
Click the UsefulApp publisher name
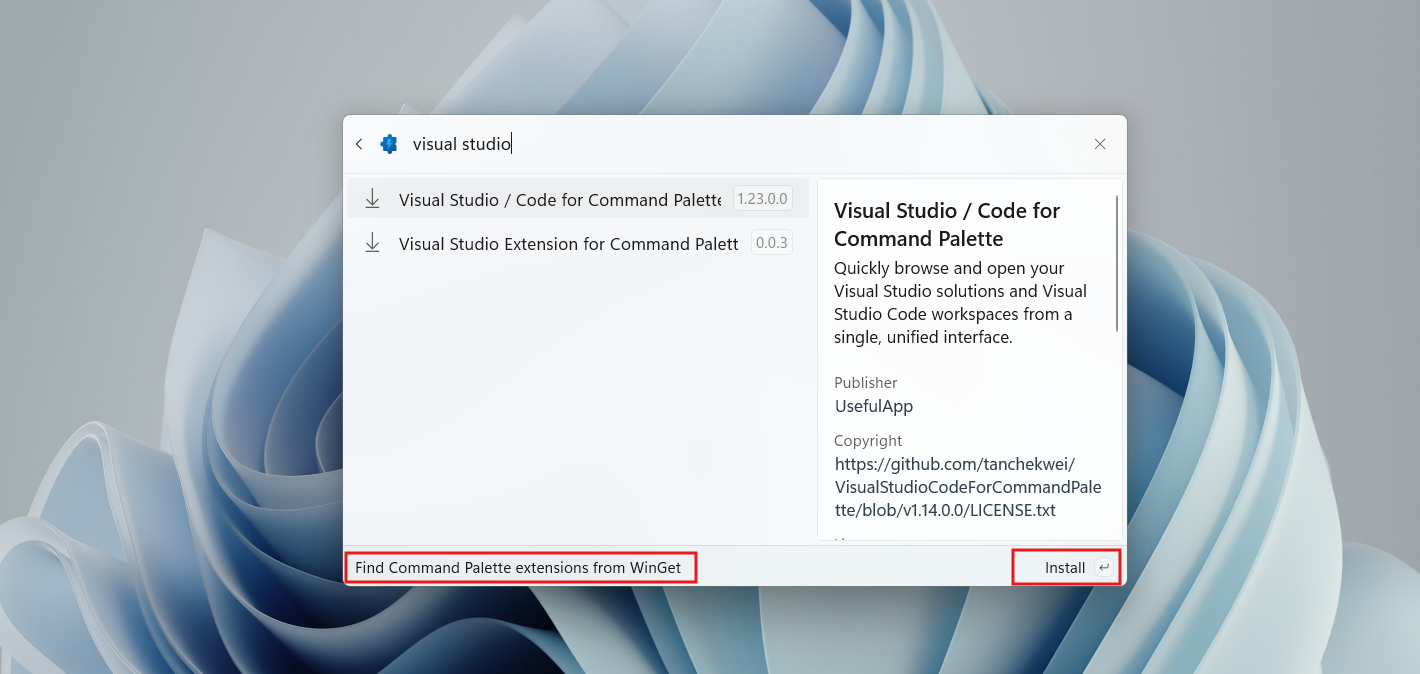click(x=873, y=406)
